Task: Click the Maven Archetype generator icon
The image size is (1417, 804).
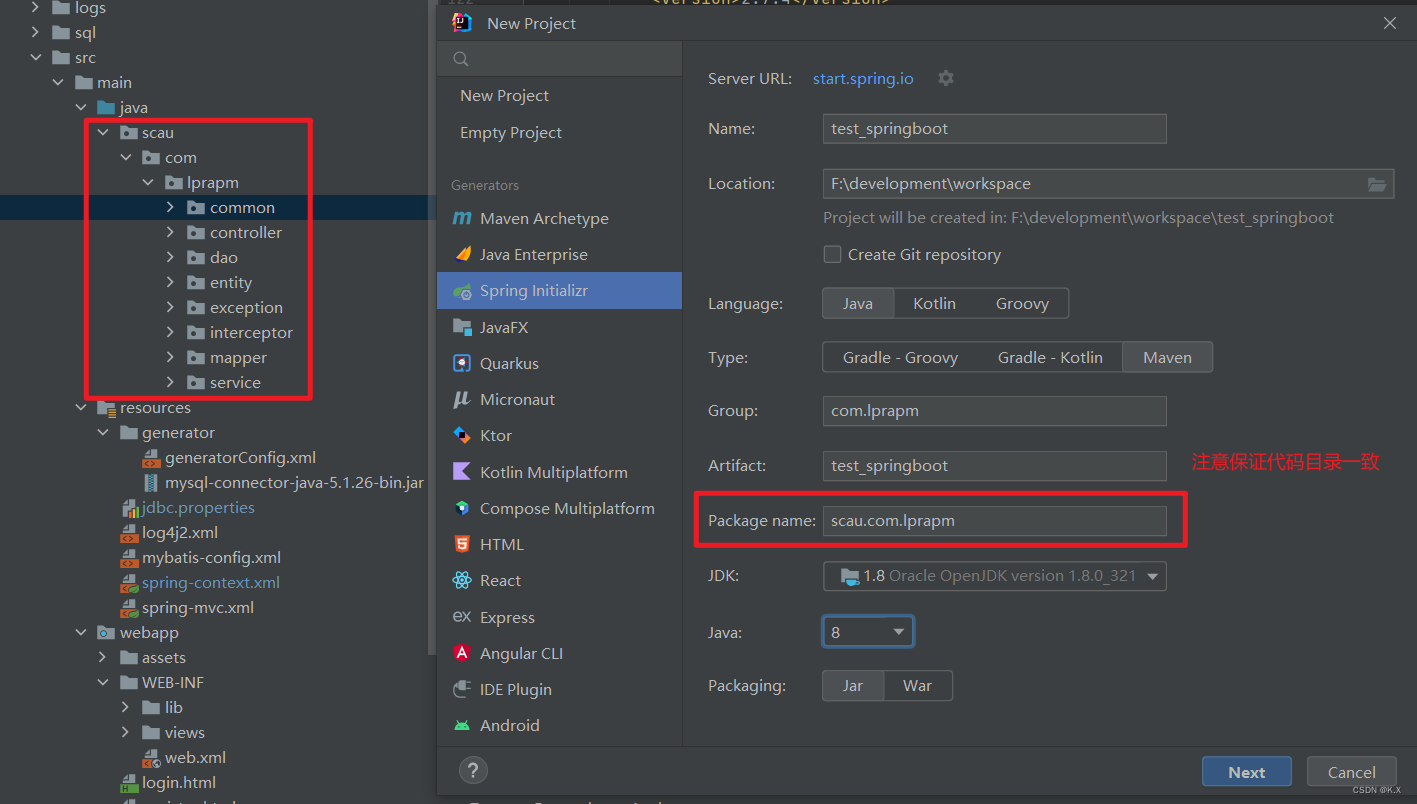Action: [x=462, y=218]
